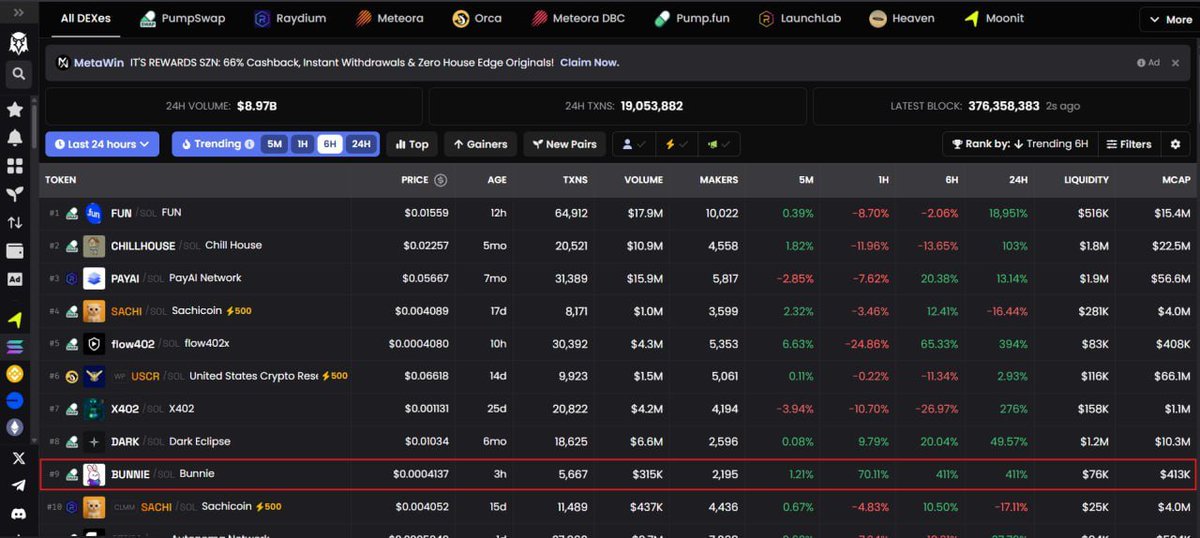Show New Pairs list
The image size is (1200, 538).
[565, 144]
